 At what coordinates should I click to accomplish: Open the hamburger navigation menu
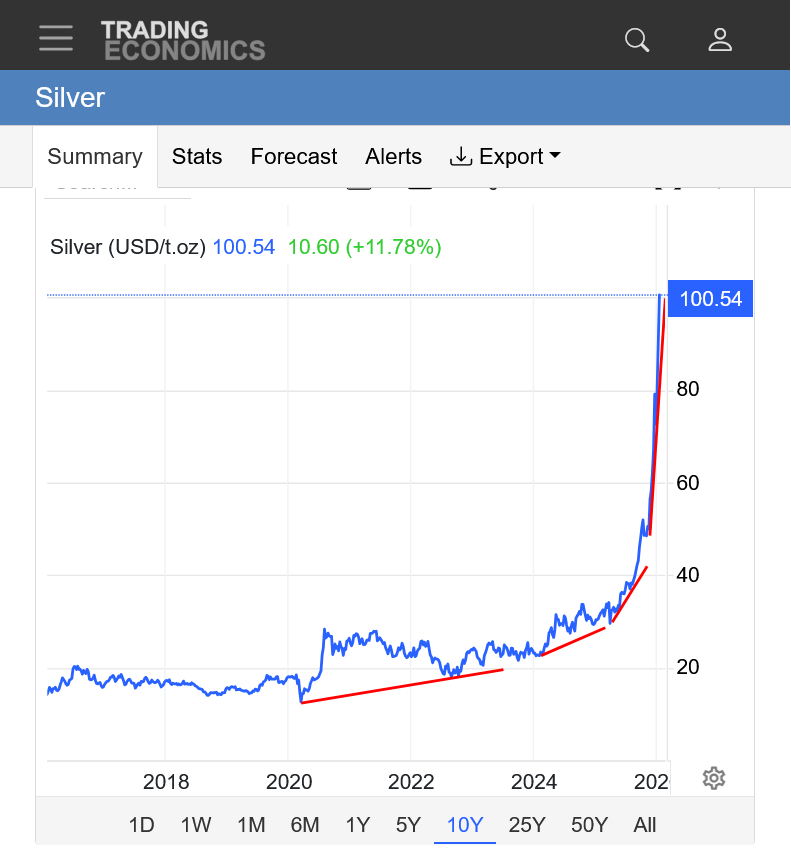(56, 39)
